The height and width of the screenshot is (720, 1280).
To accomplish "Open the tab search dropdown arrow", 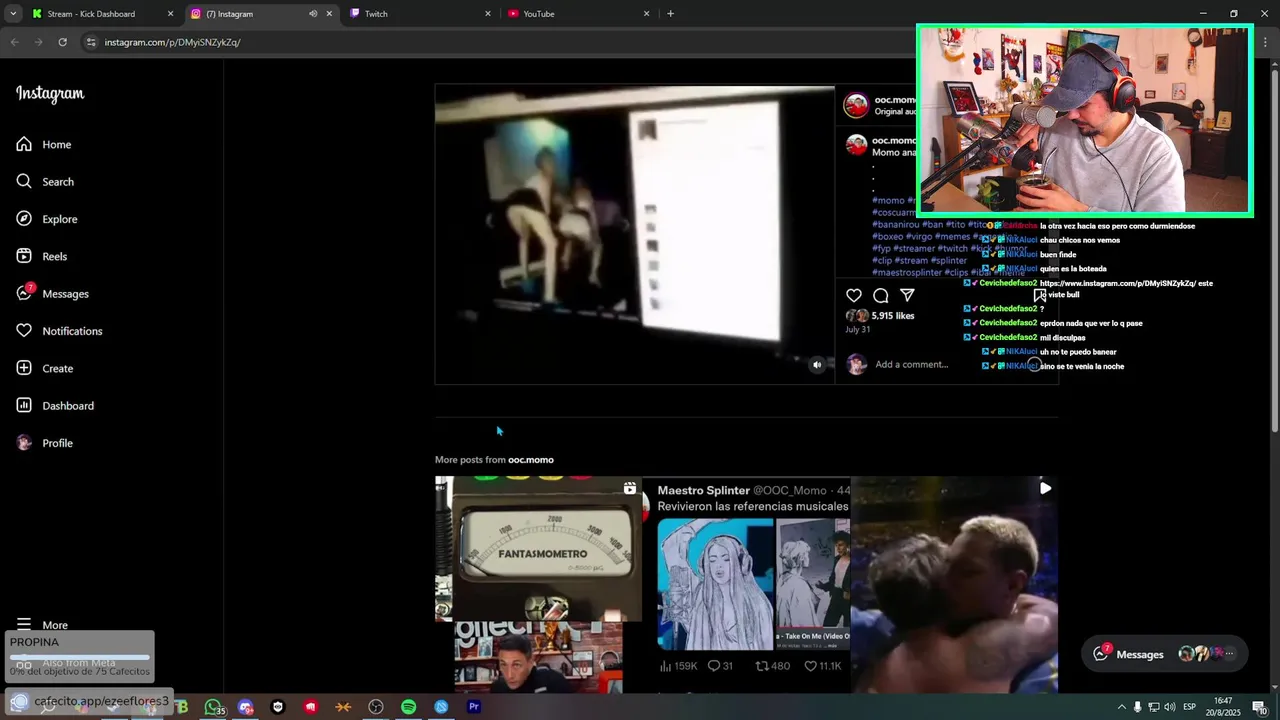I will tap(12, 14).
